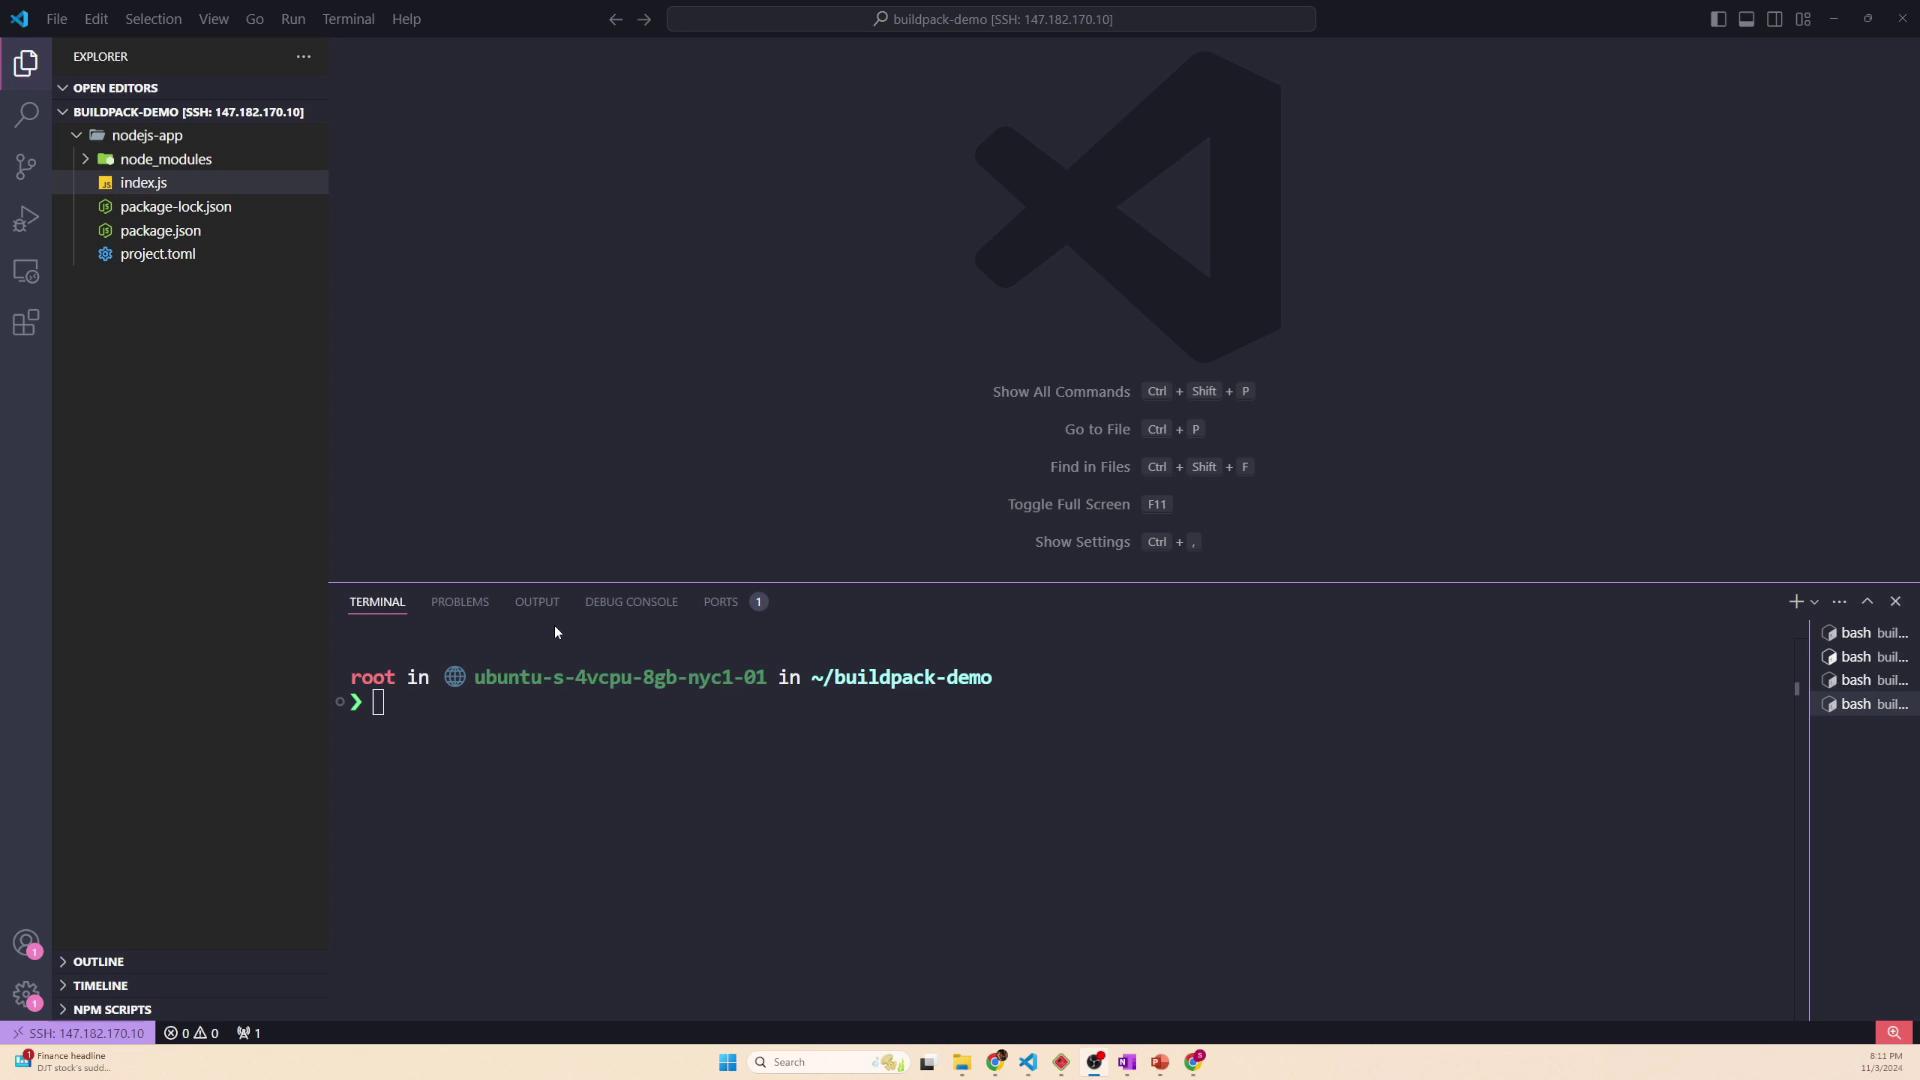The image size is (1920, 1080).
Task: Open Source Control view
Action: tap(26, 167)
